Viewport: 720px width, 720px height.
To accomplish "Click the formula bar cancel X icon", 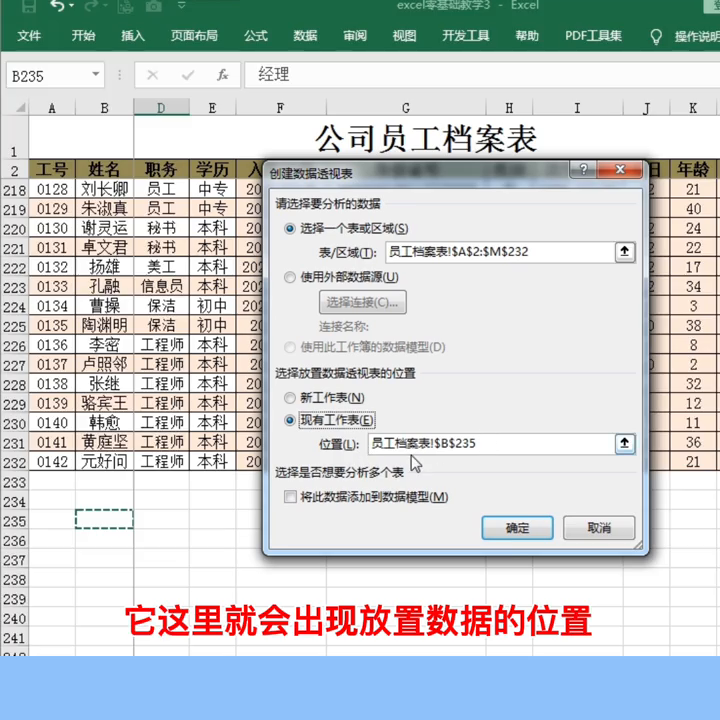I will click(153, 75).
